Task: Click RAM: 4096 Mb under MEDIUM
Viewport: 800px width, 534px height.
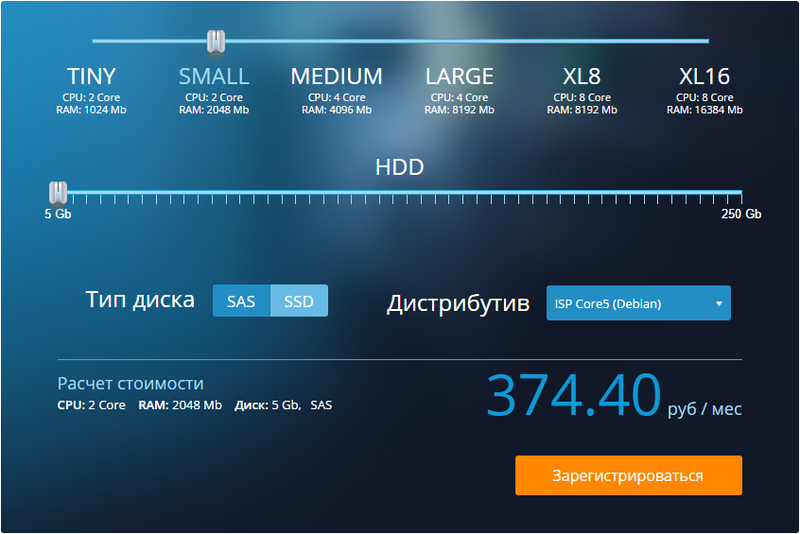Action: (x=337, y=110)
